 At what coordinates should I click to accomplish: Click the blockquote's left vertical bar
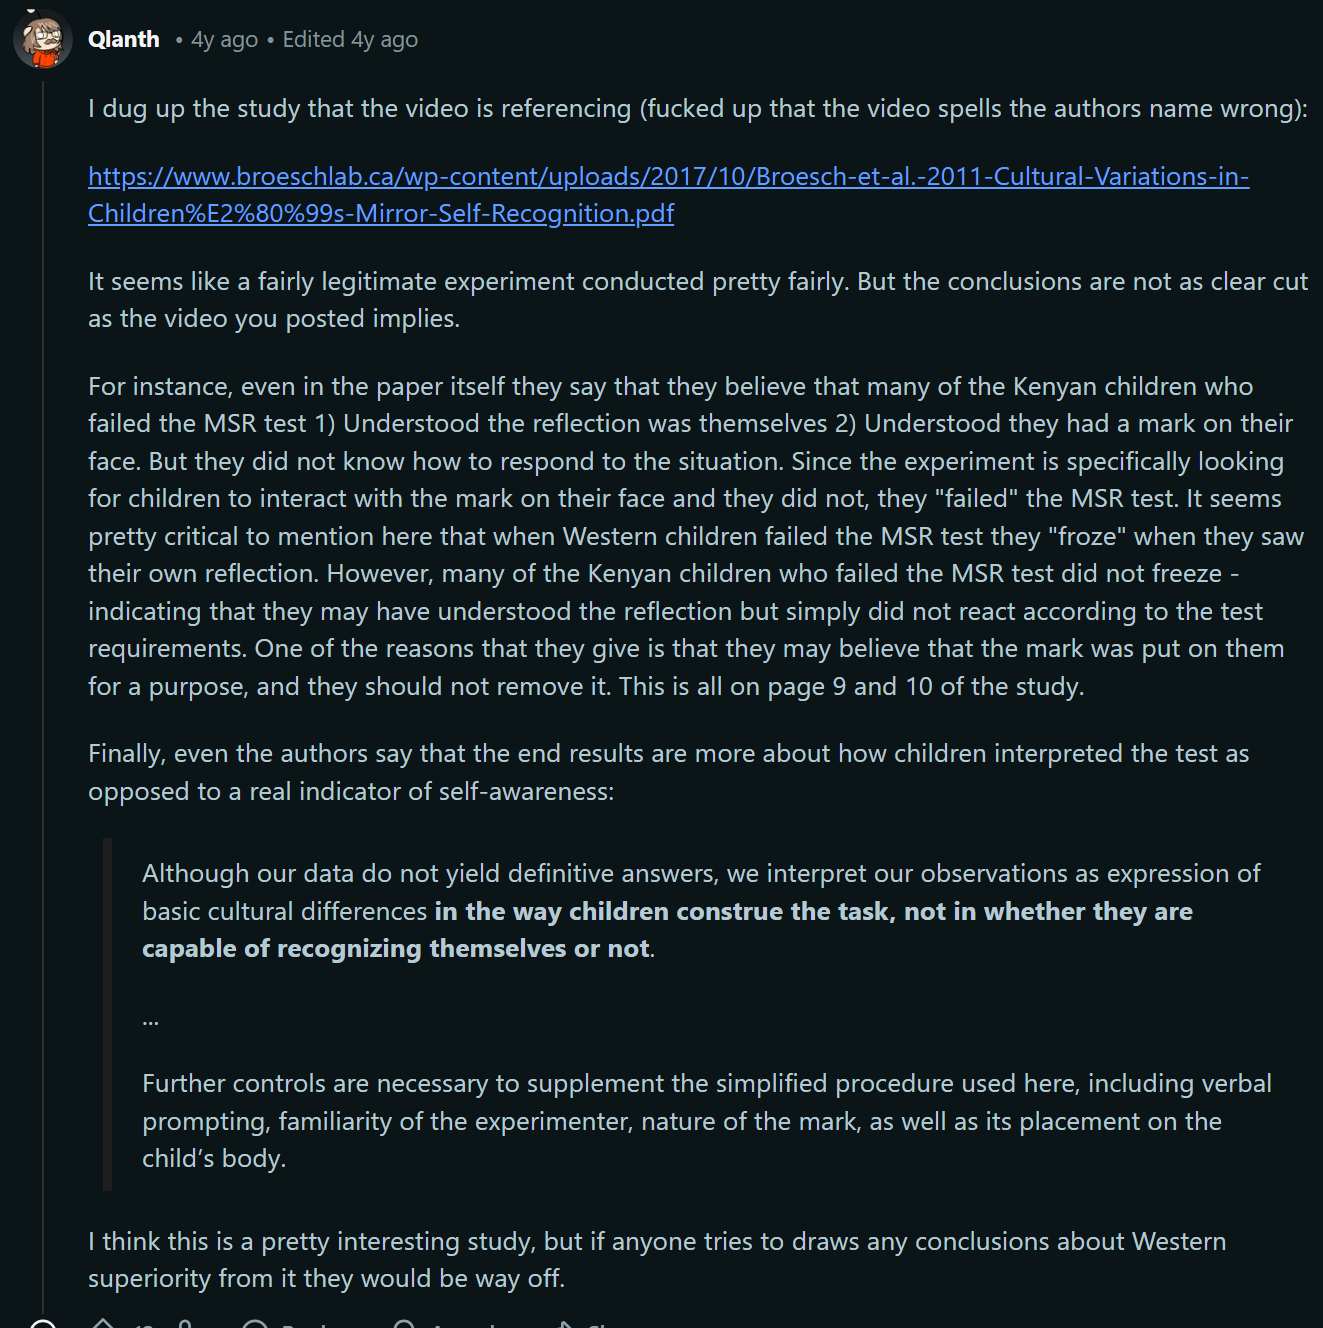click(x=108, y=1014)
